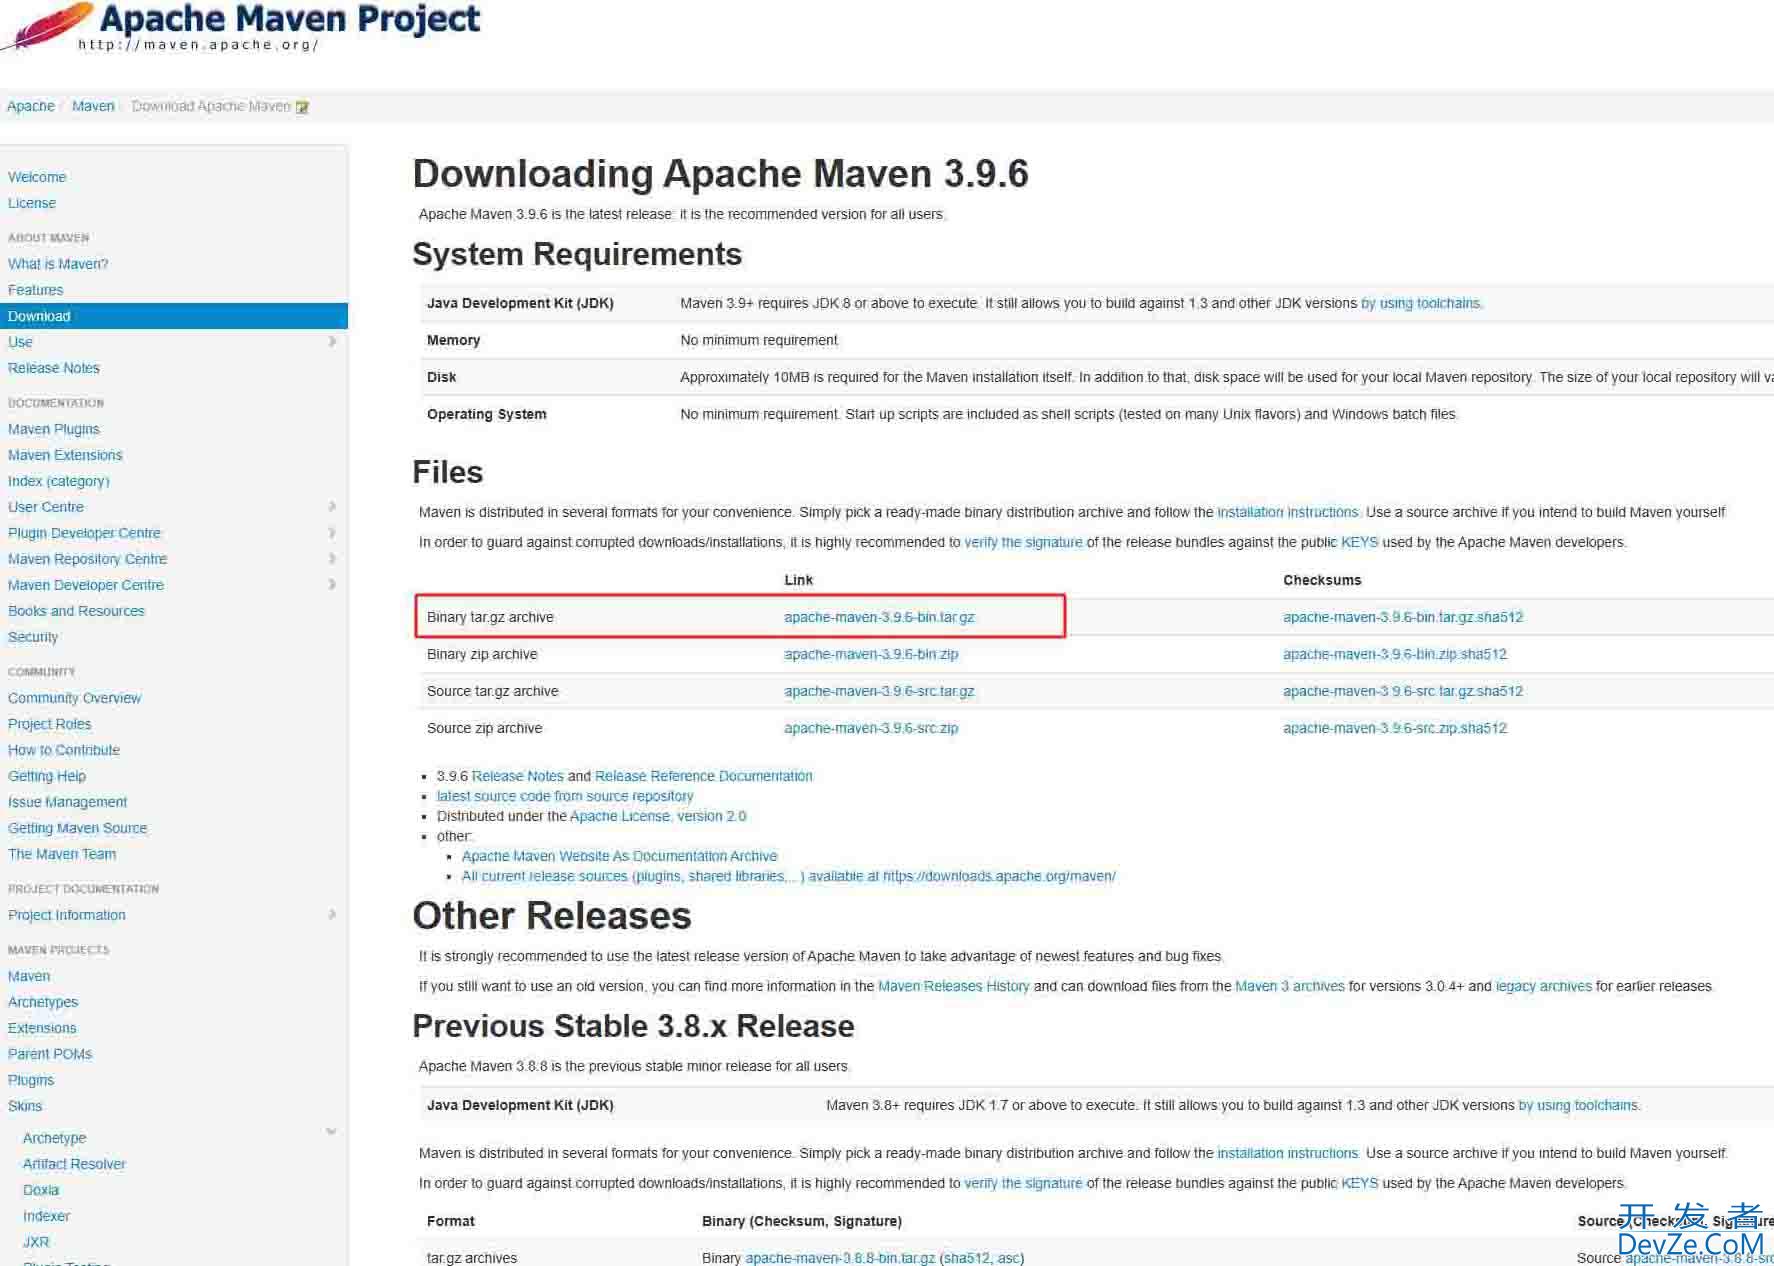Image resolution: width=1774 pixels, height=1266 pixels.
Task: Open the Welcome sidebar item
Action: (37, 177)
